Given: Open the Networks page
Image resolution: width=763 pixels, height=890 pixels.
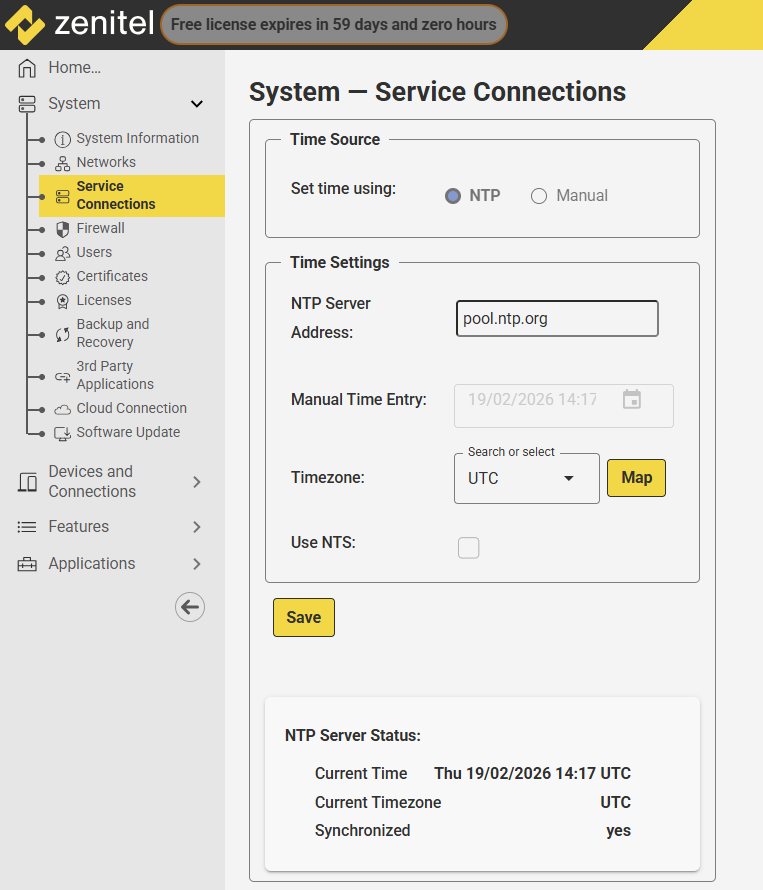Looking at the screenshot, I should [106, 162].
